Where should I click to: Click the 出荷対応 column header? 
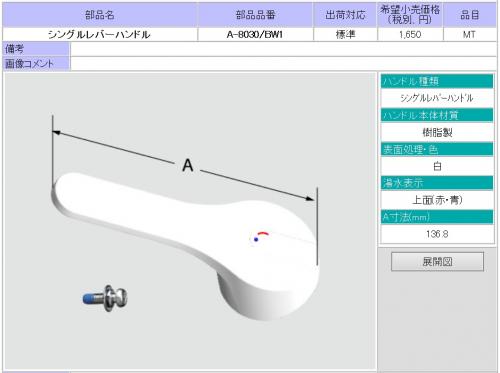pyautogui.click(x=345, y=15)
